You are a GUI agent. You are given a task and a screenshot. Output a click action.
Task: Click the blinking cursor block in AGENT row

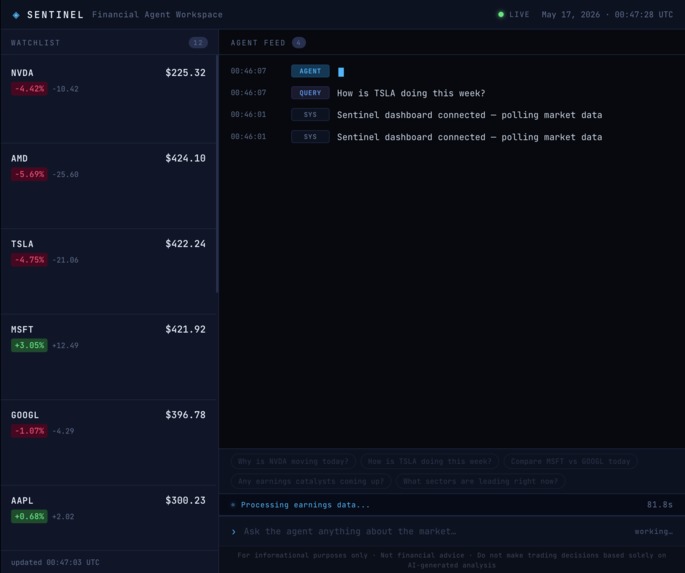pyautogui.click(x=341, y=72)
